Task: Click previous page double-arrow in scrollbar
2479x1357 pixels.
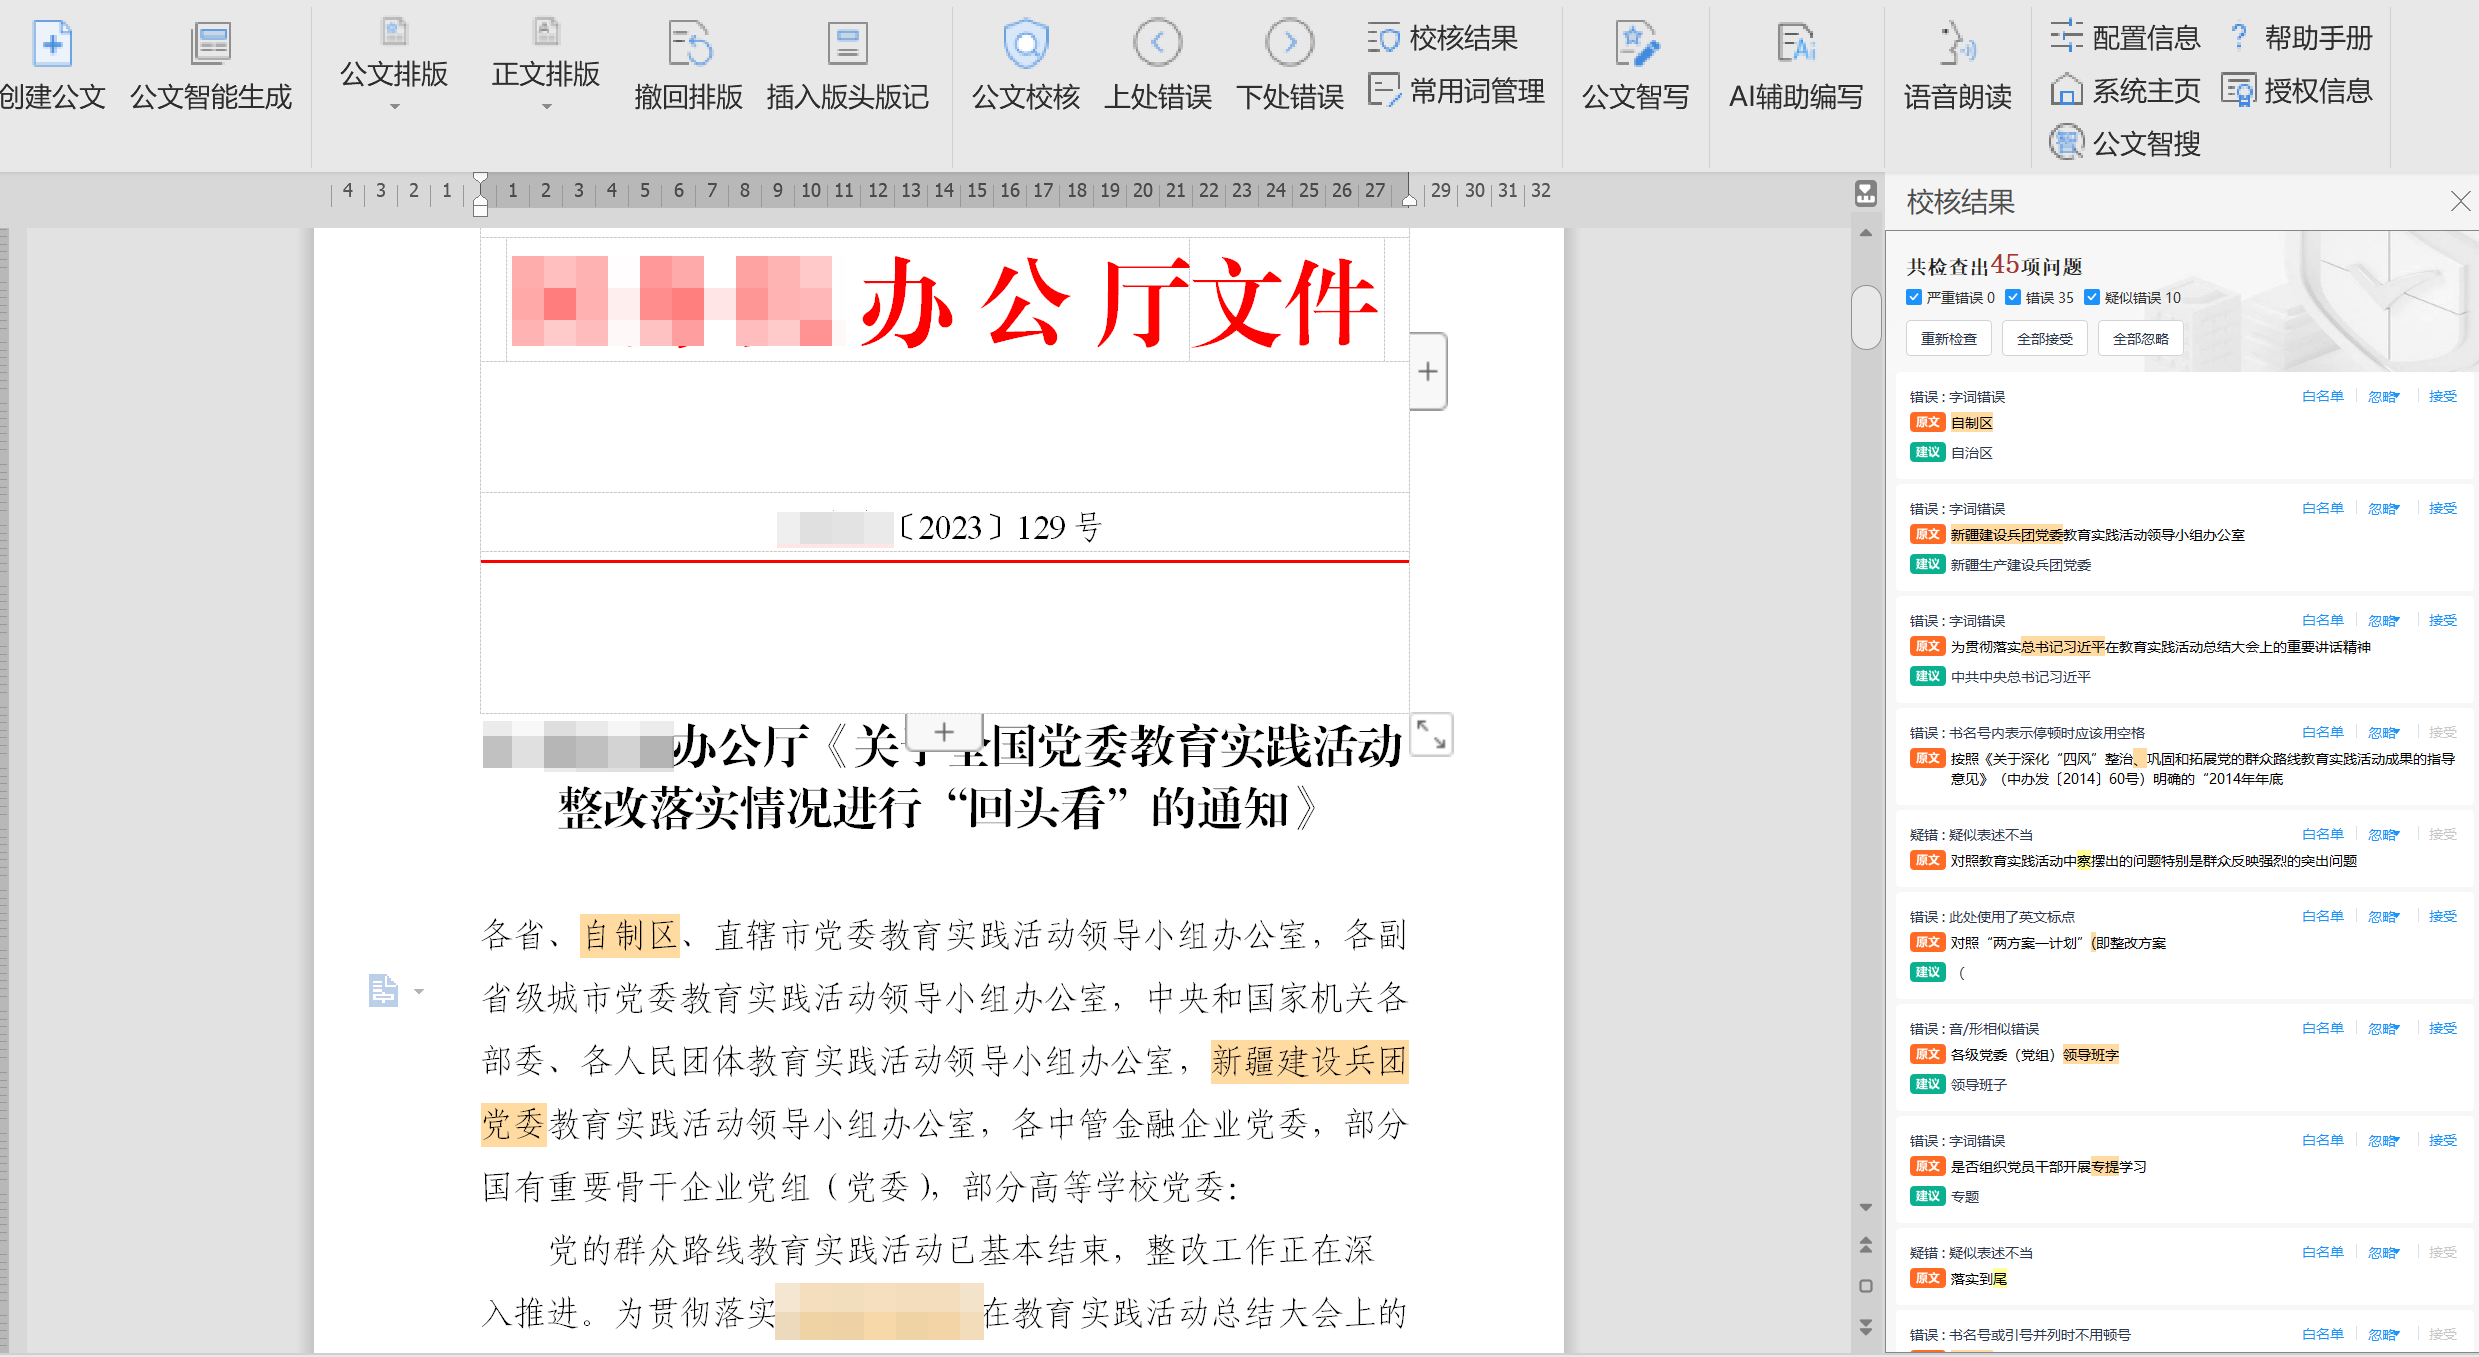Action: [1865, 1245]
